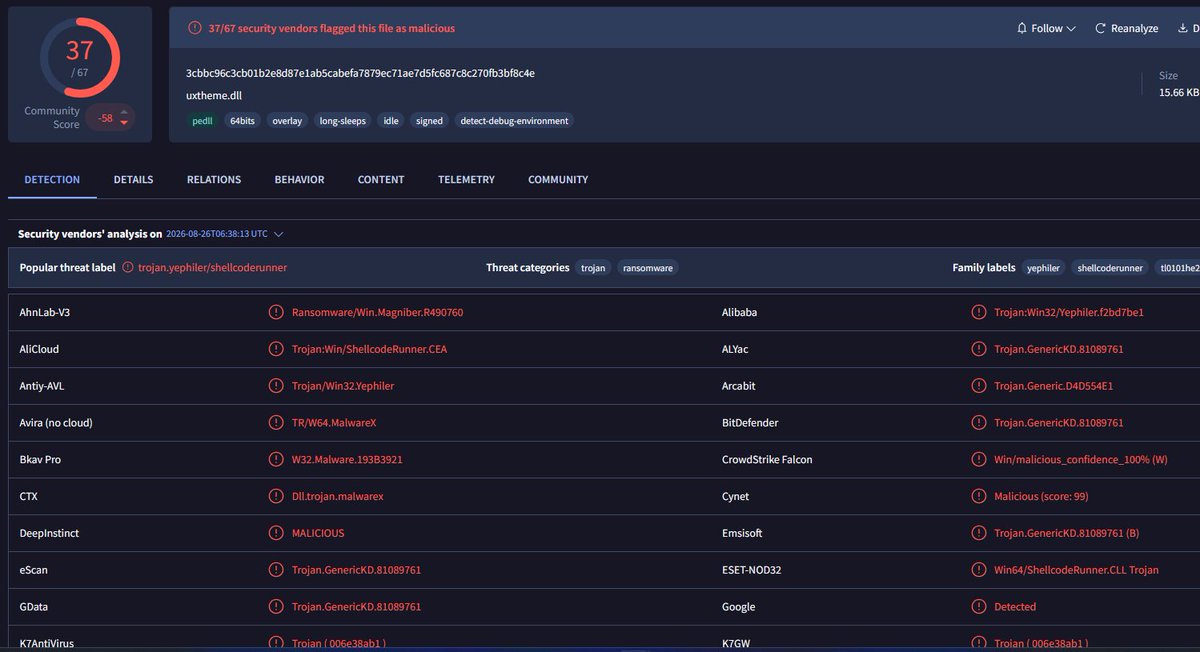Switch to the DETECTION tab

pos(52,180)
